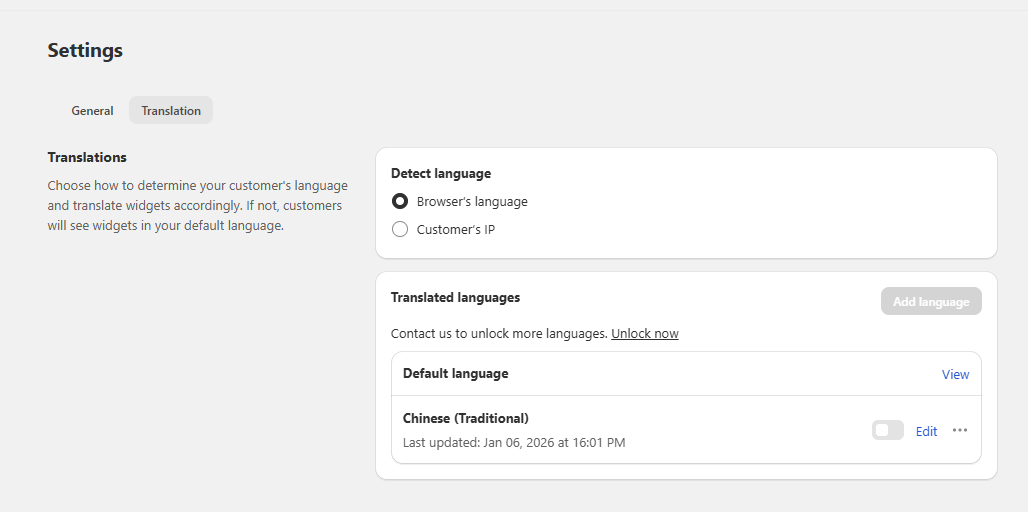Click the Customer's IP label text
Viewport: 1028px width, 512px height.
[x=456, y=229]
